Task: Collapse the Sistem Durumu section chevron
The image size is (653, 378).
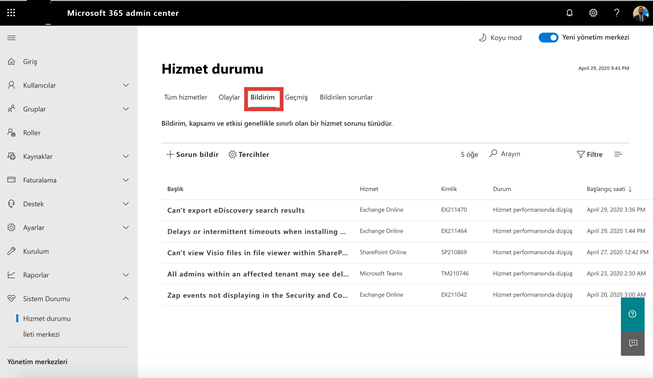Action: (x=126, y=298)
